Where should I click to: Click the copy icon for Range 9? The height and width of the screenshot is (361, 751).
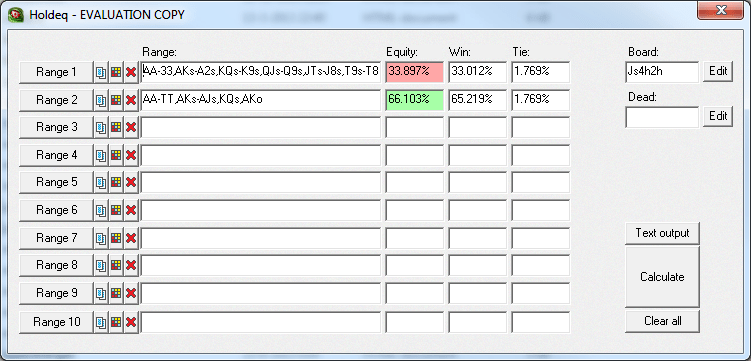101,293
